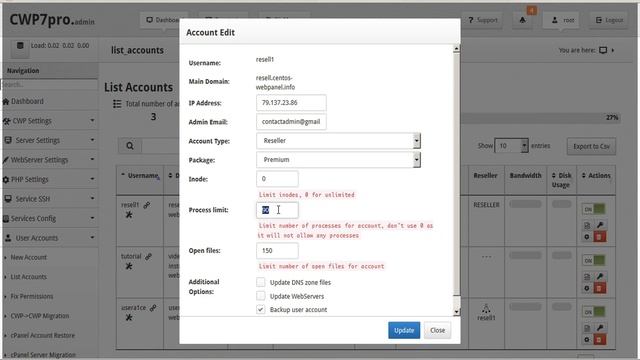Focus the Inode input field
The height and width of the screenshot is (360, 640).
(277, 179)
